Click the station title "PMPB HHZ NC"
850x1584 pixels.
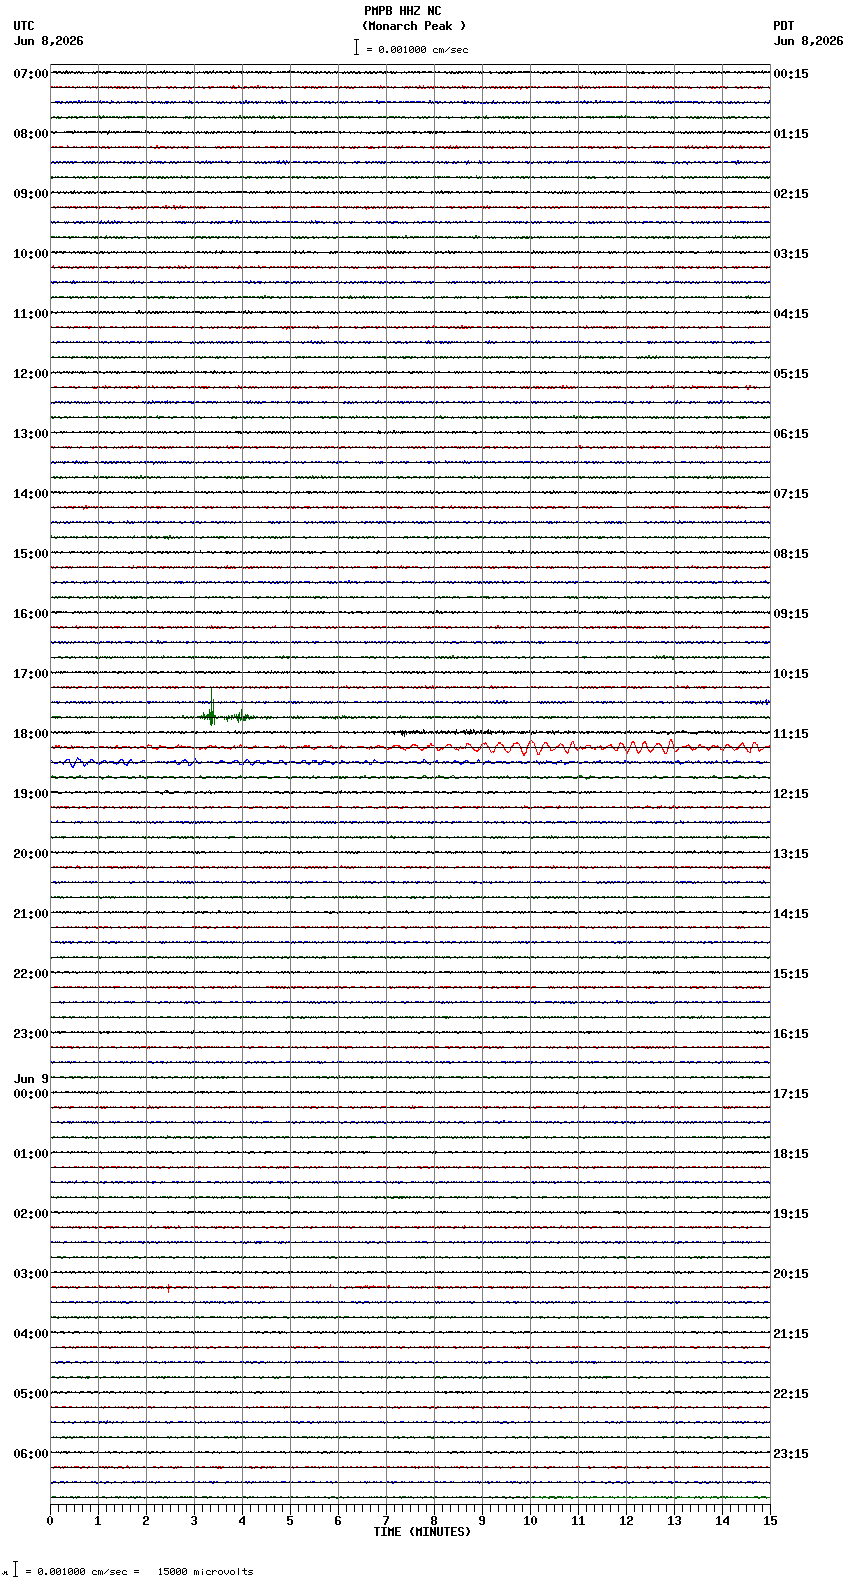pos(402,11)
